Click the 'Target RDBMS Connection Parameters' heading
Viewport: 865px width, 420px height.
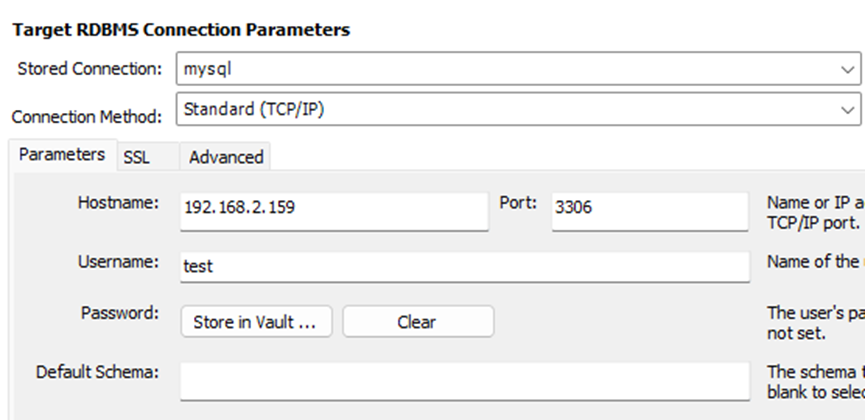click(181, 30)
